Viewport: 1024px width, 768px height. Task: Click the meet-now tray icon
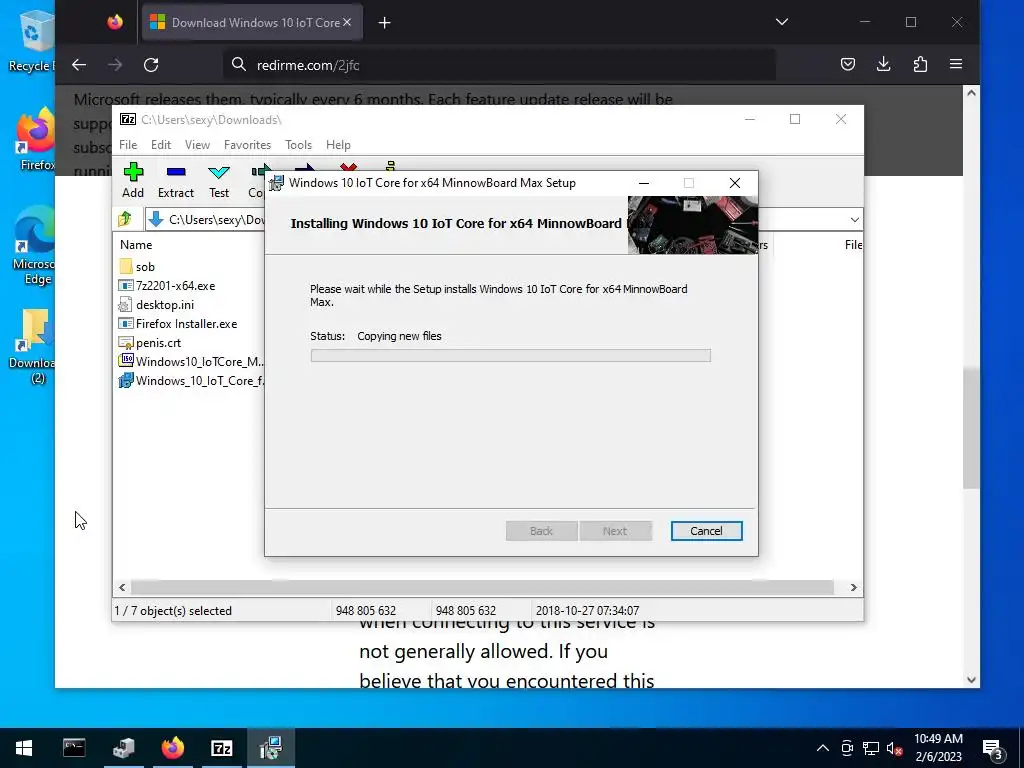(x=847, y=748)
